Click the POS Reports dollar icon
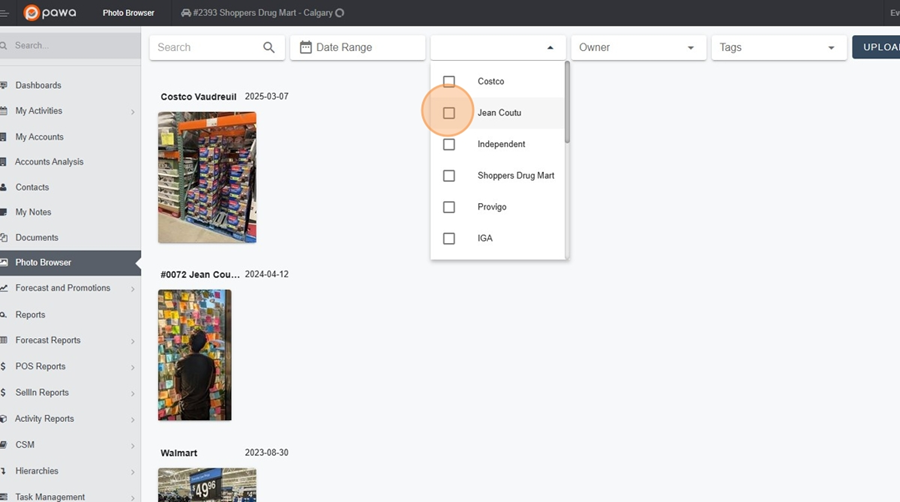 tap(3, 366)
